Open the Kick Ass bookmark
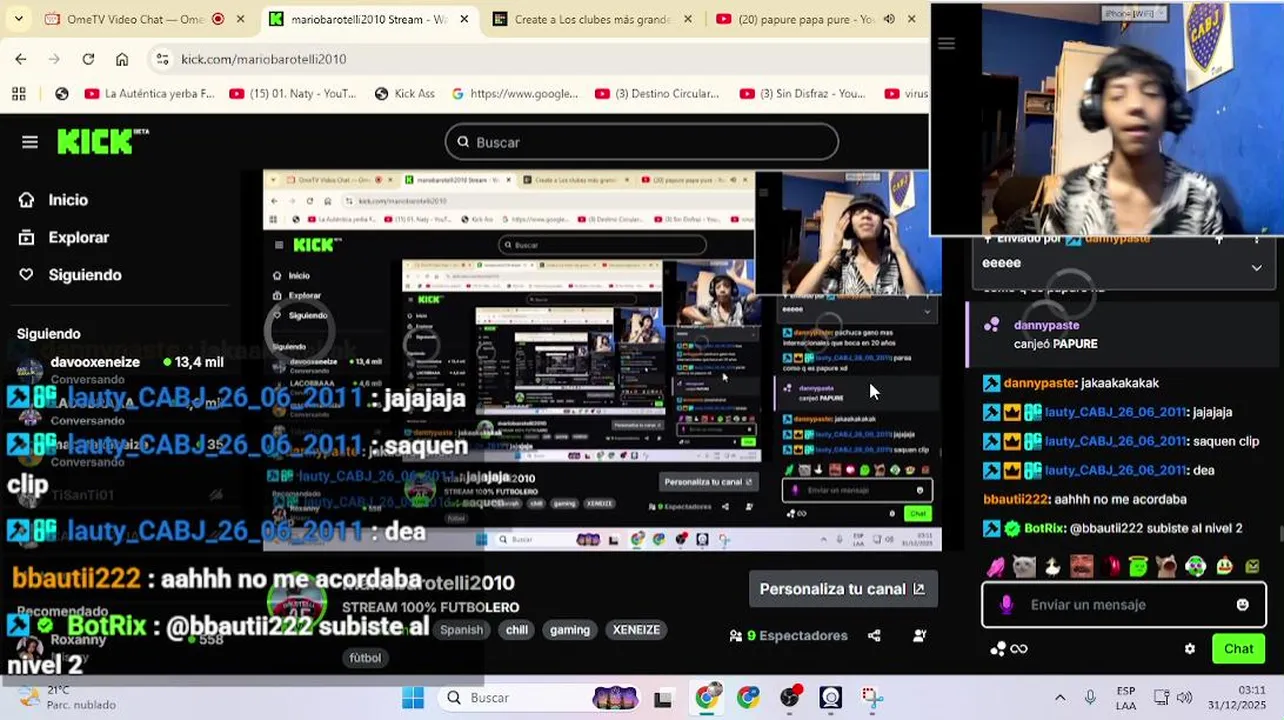Screen dimensions: 1284x720 tap(405, 94)
